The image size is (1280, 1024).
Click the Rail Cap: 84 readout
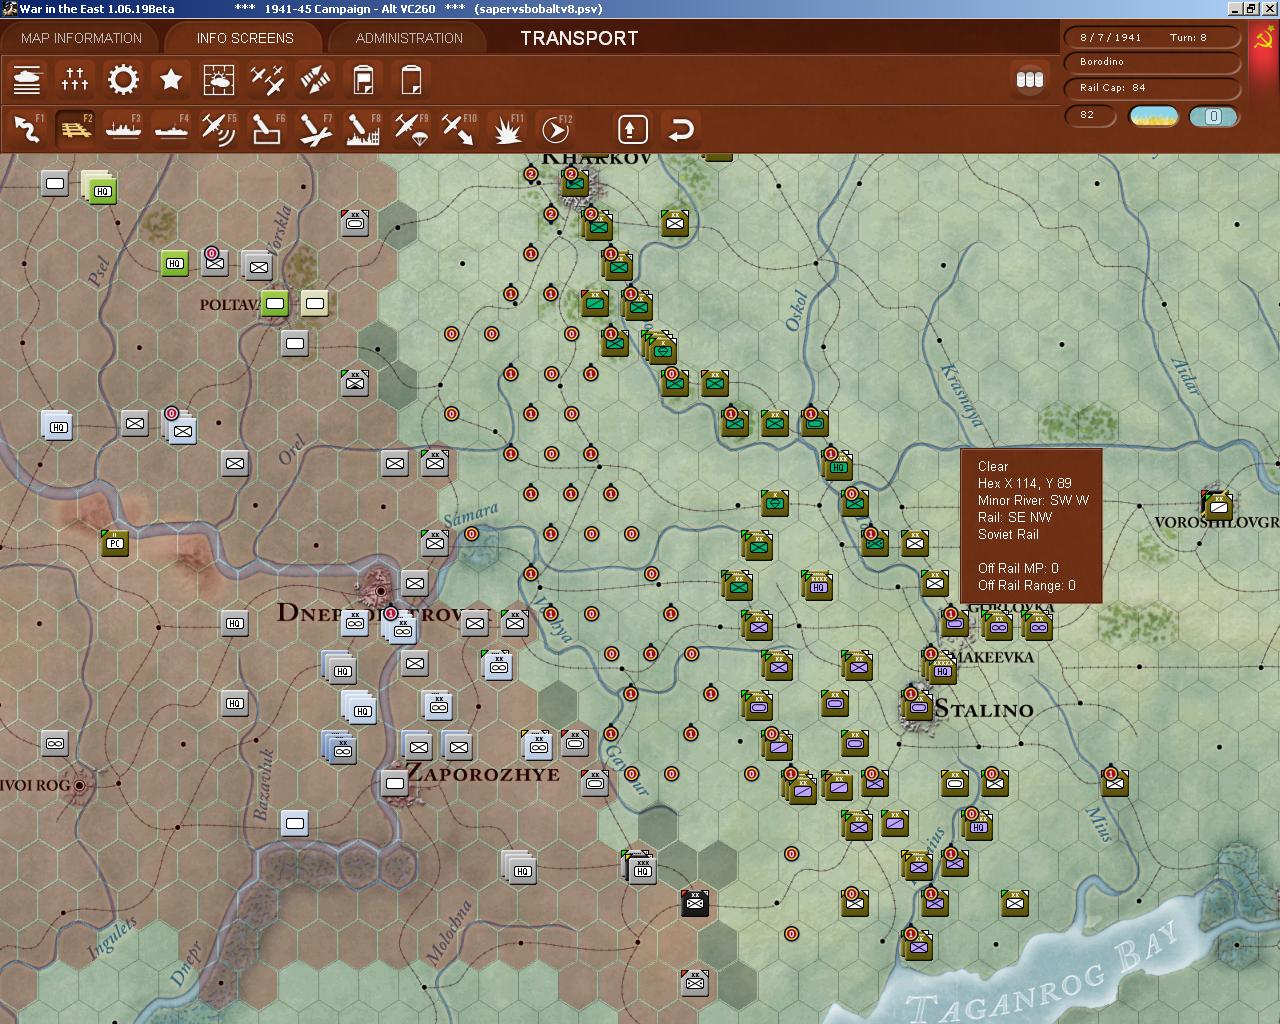pyautogui.click(x=1153, y=88)
